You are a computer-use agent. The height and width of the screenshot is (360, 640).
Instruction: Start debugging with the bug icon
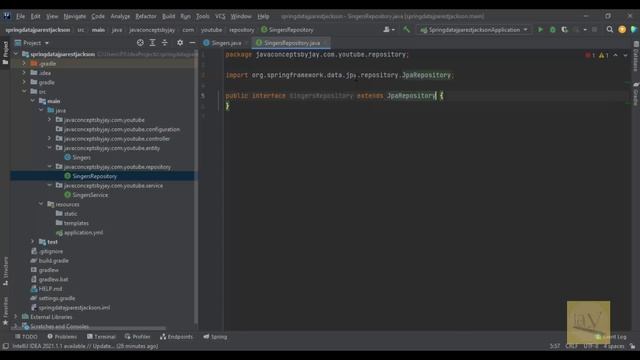(553, 30)
